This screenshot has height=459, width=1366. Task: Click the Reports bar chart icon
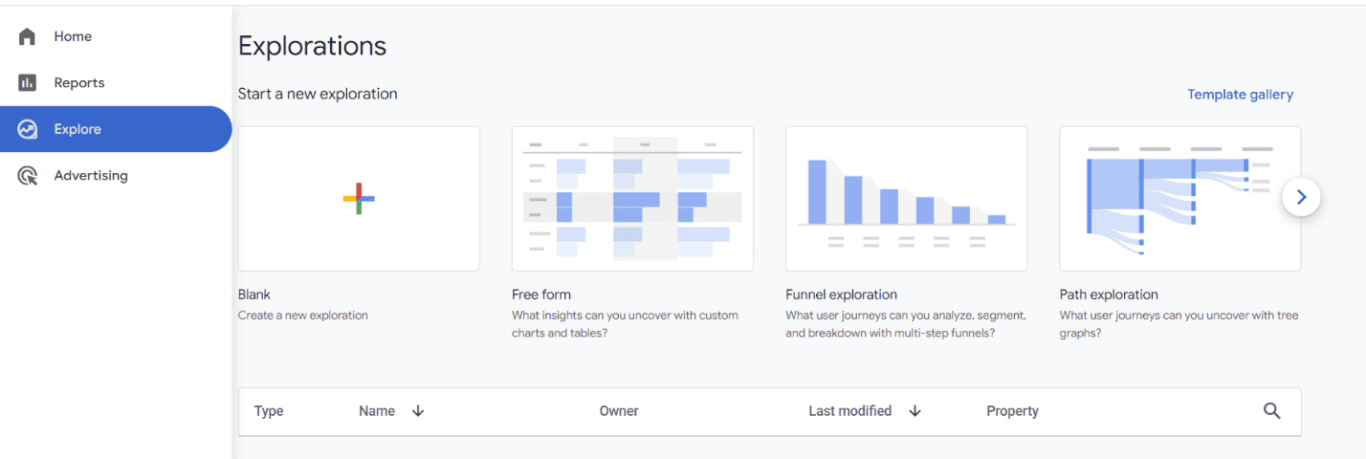27,83
